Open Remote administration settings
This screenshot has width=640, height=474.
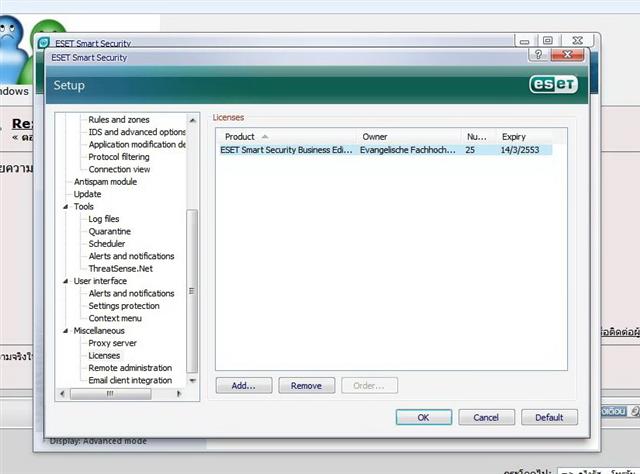[x=130, y=368]
